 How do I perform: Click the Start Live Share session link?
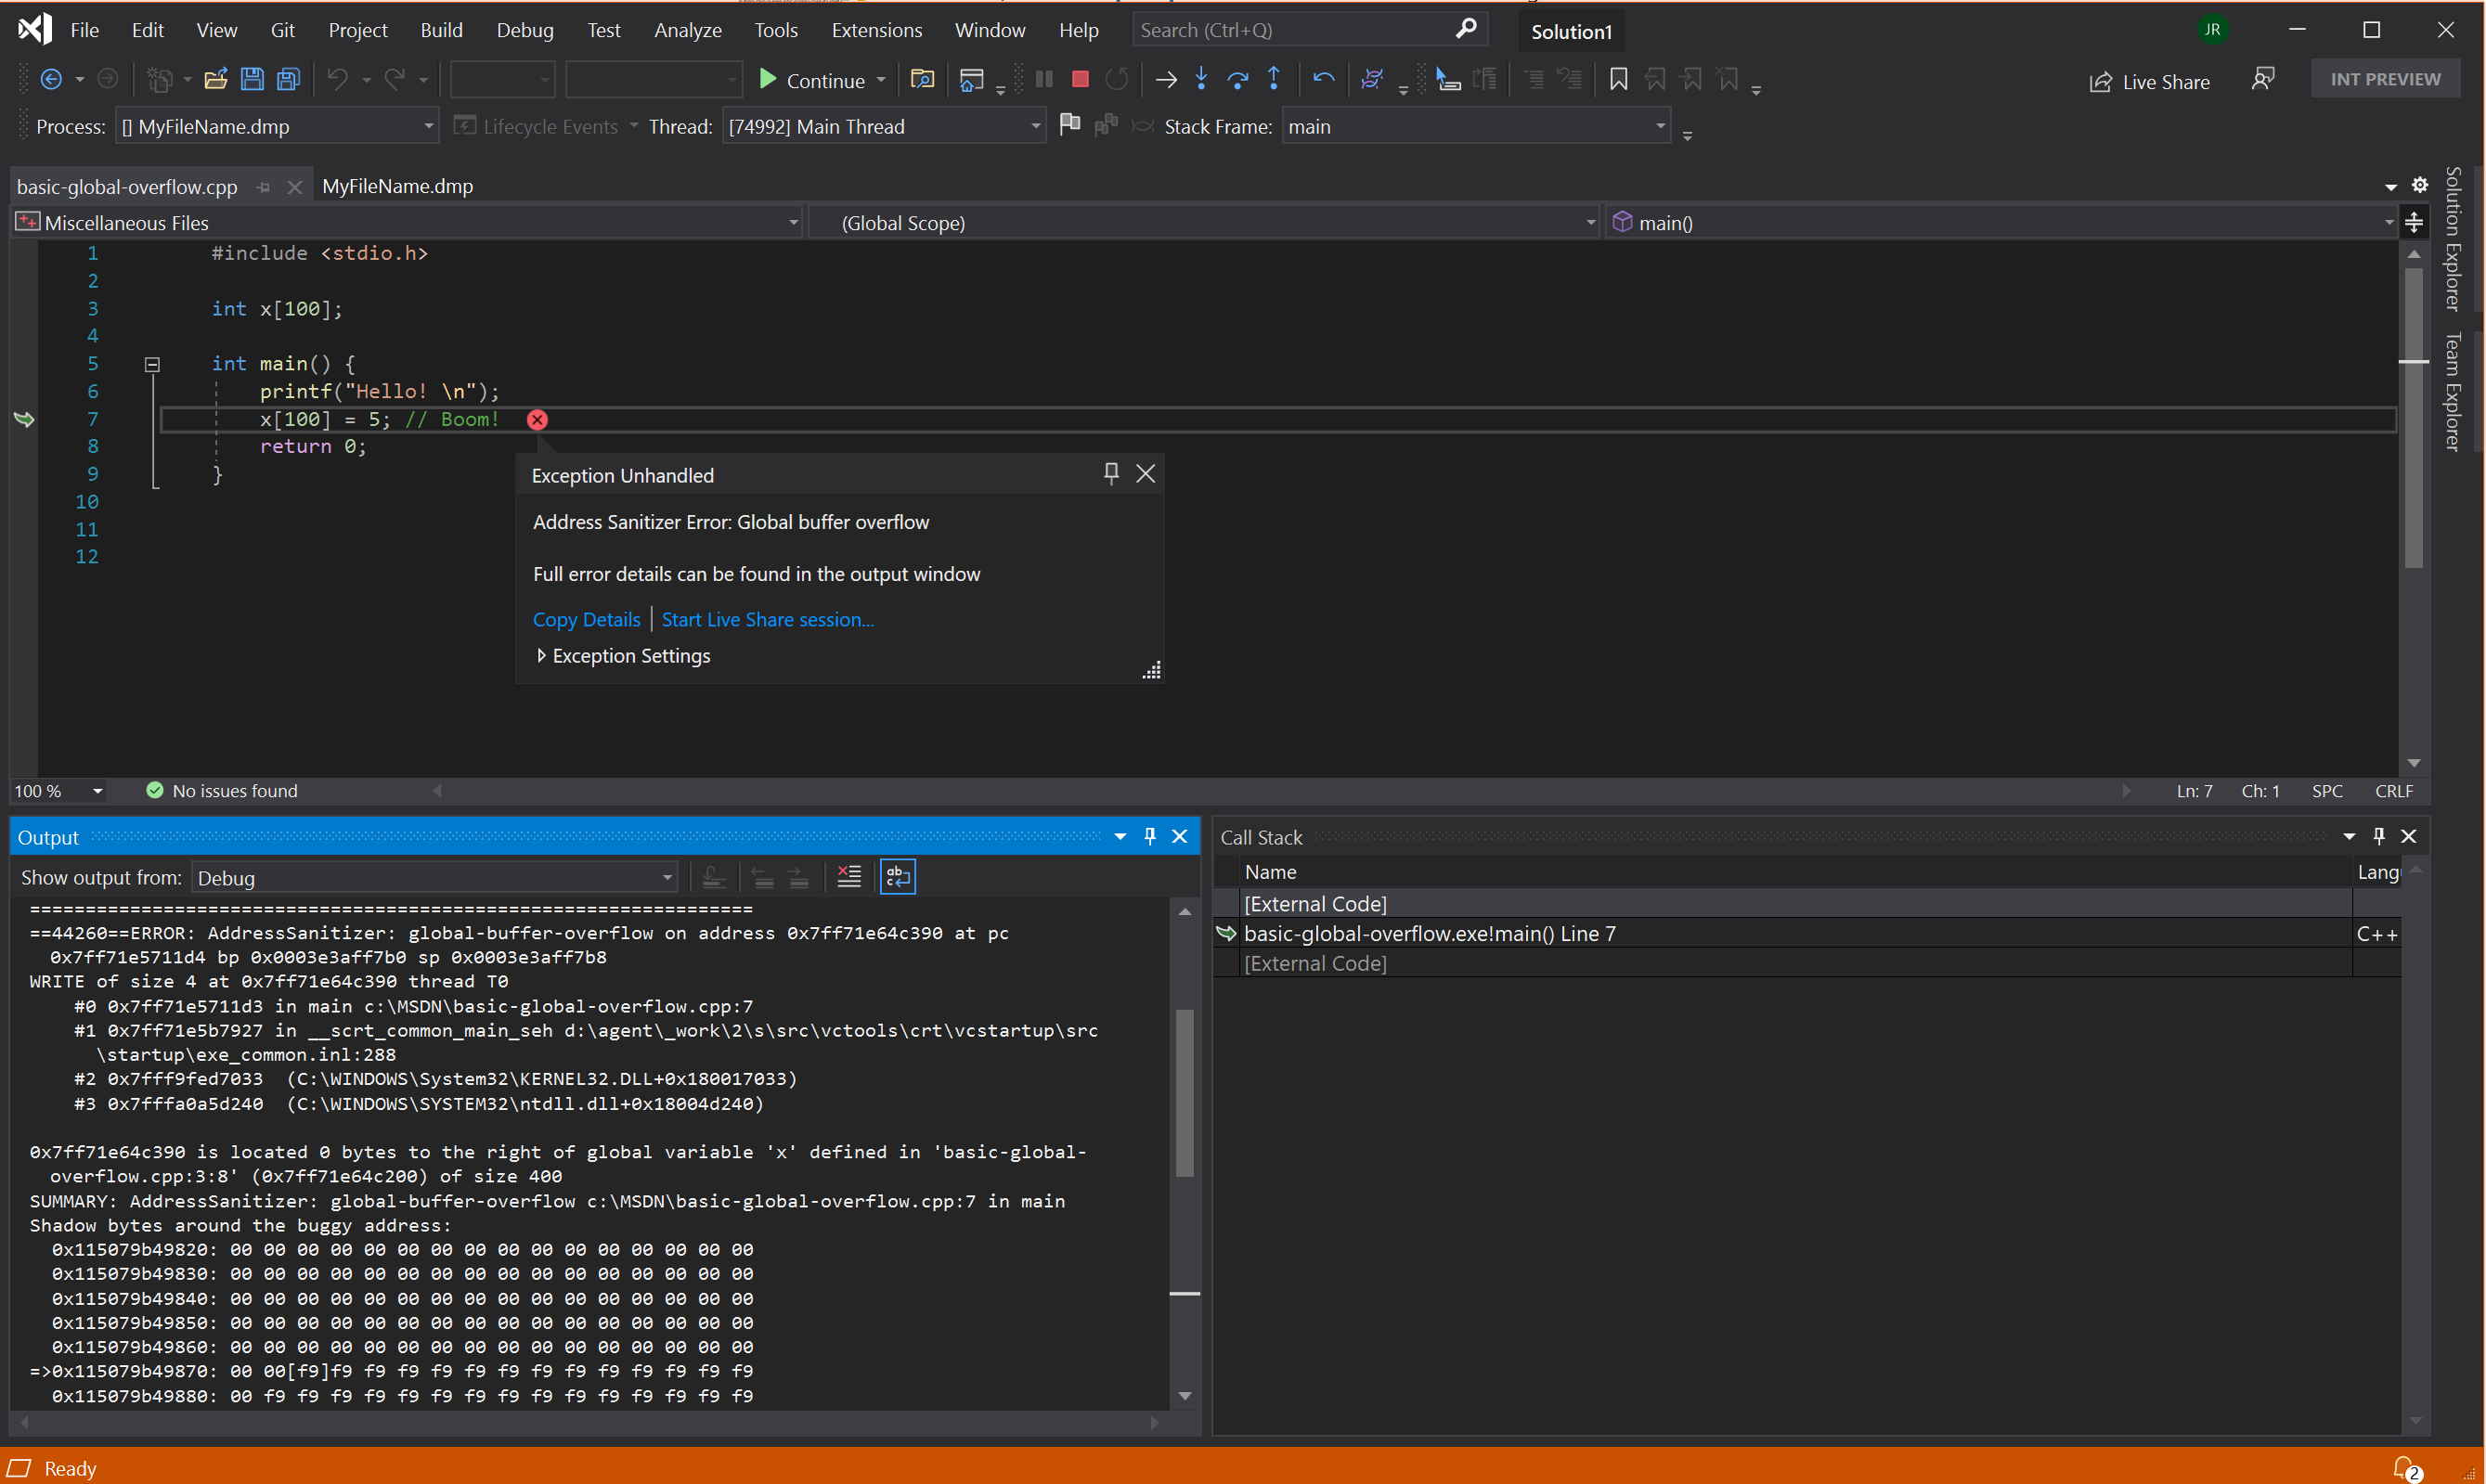769,618
